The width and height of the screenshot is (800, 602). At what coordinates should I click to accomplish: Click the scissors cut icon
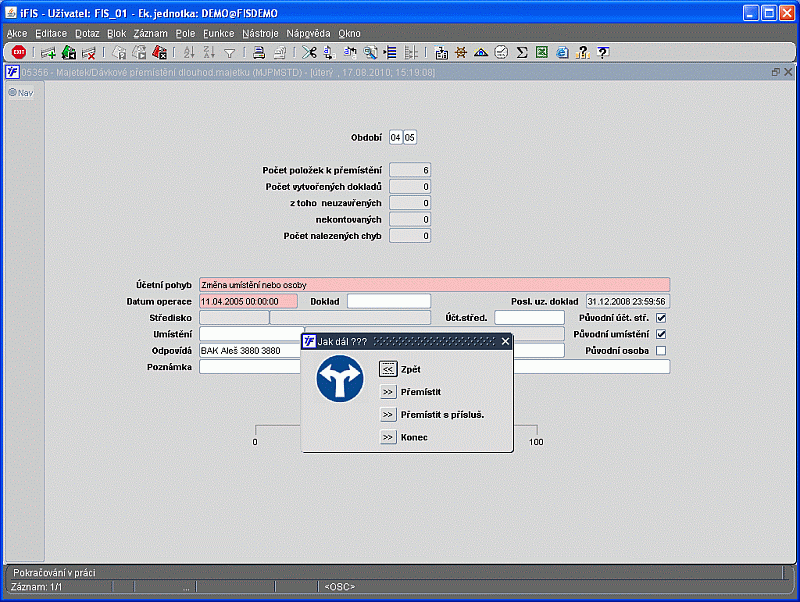tap(309, 53)
